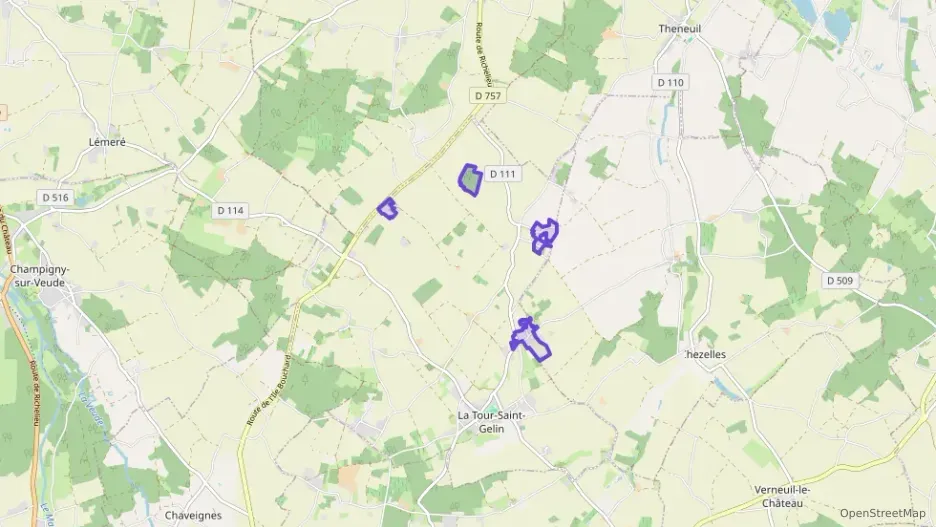The width and height of the screenshot is (936, 527).
Task: Select the purple outlined area below D 111
Action: coord(544,236)
